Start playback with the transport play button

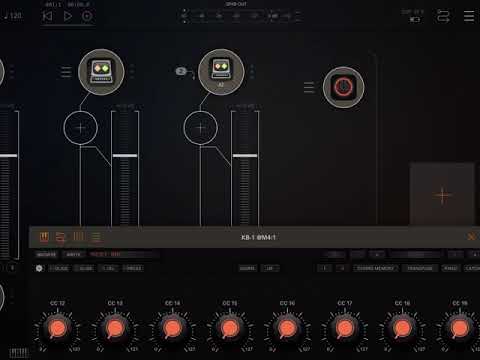pyautogui.click(x=68, y=16)
